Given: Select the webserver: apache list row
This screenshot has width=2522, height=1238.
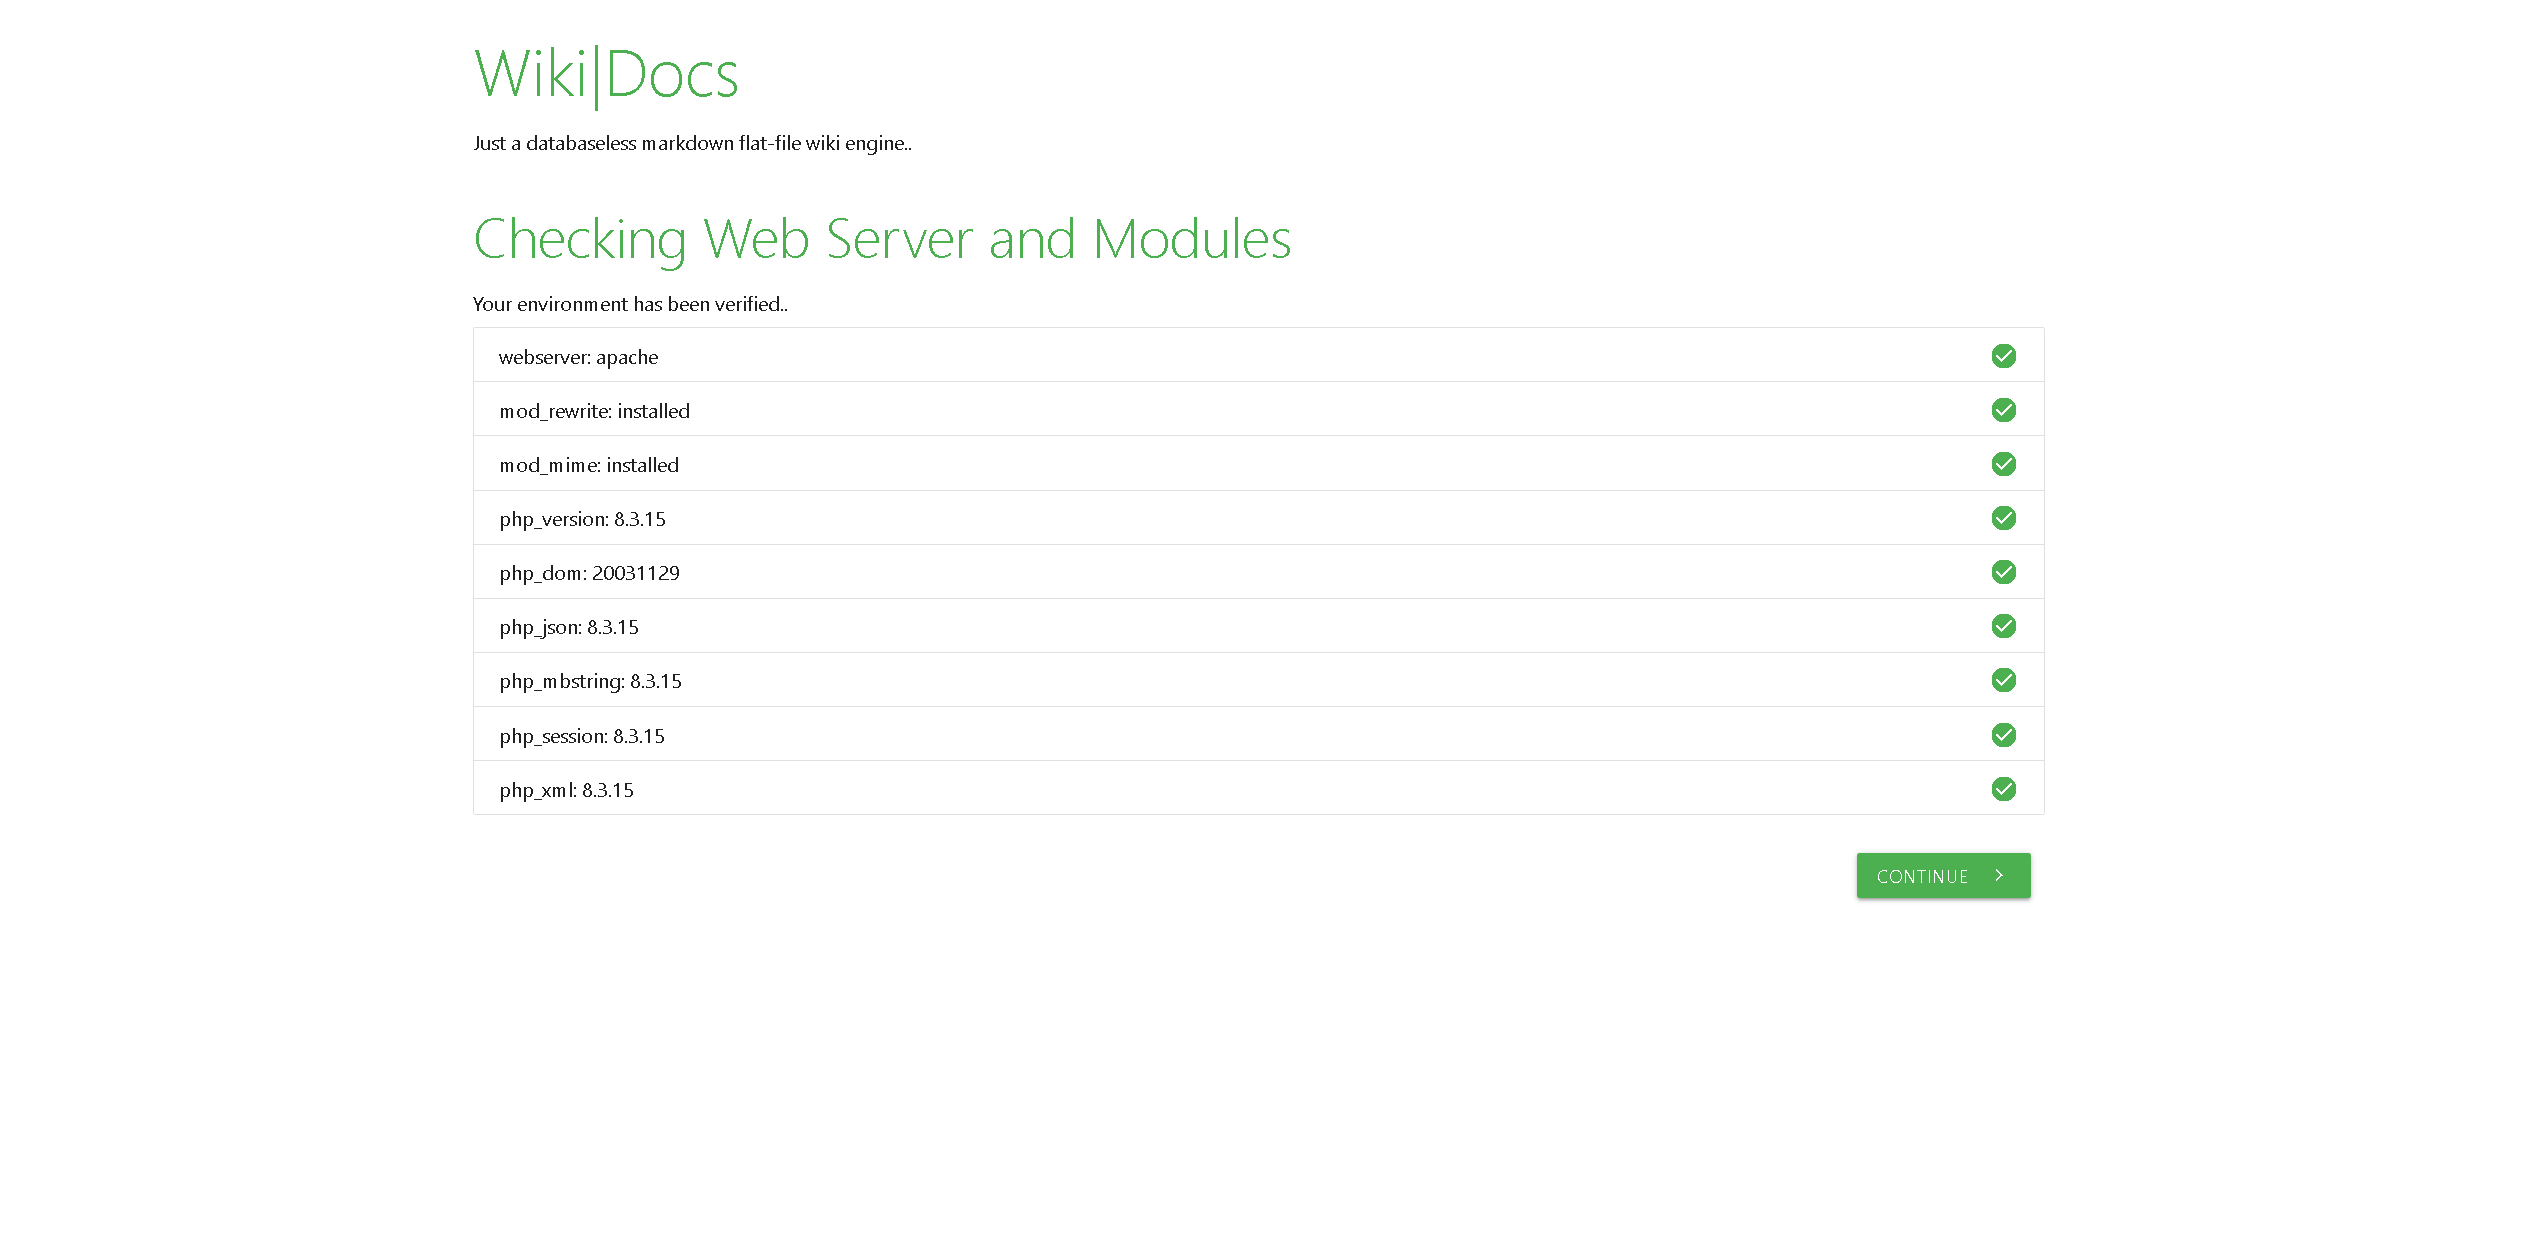Looking at the screenshot, I should click(x=578, y=357).
